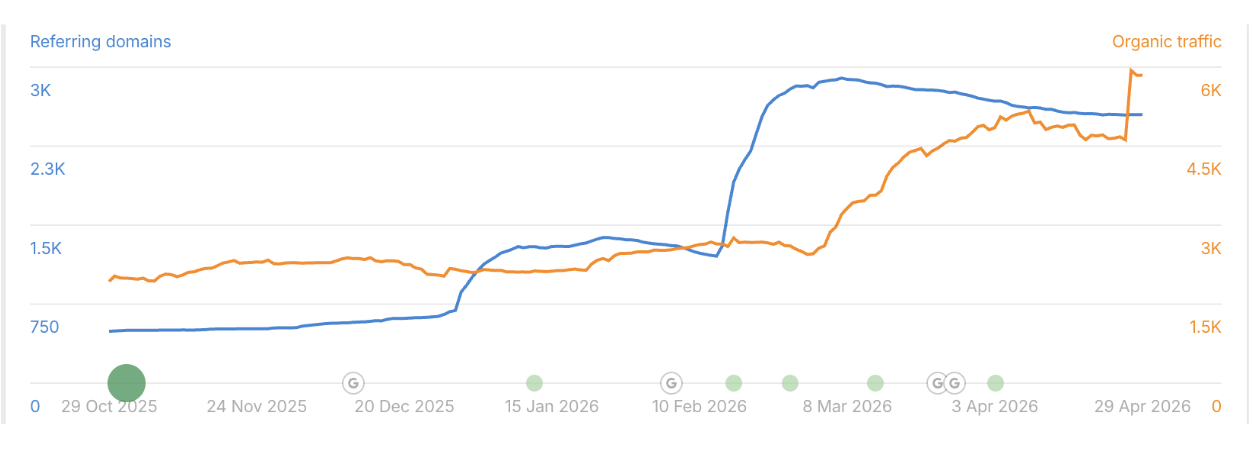
Task: Click the green dot just after 8 Mar 2026
Action: (x=875, y=382)
